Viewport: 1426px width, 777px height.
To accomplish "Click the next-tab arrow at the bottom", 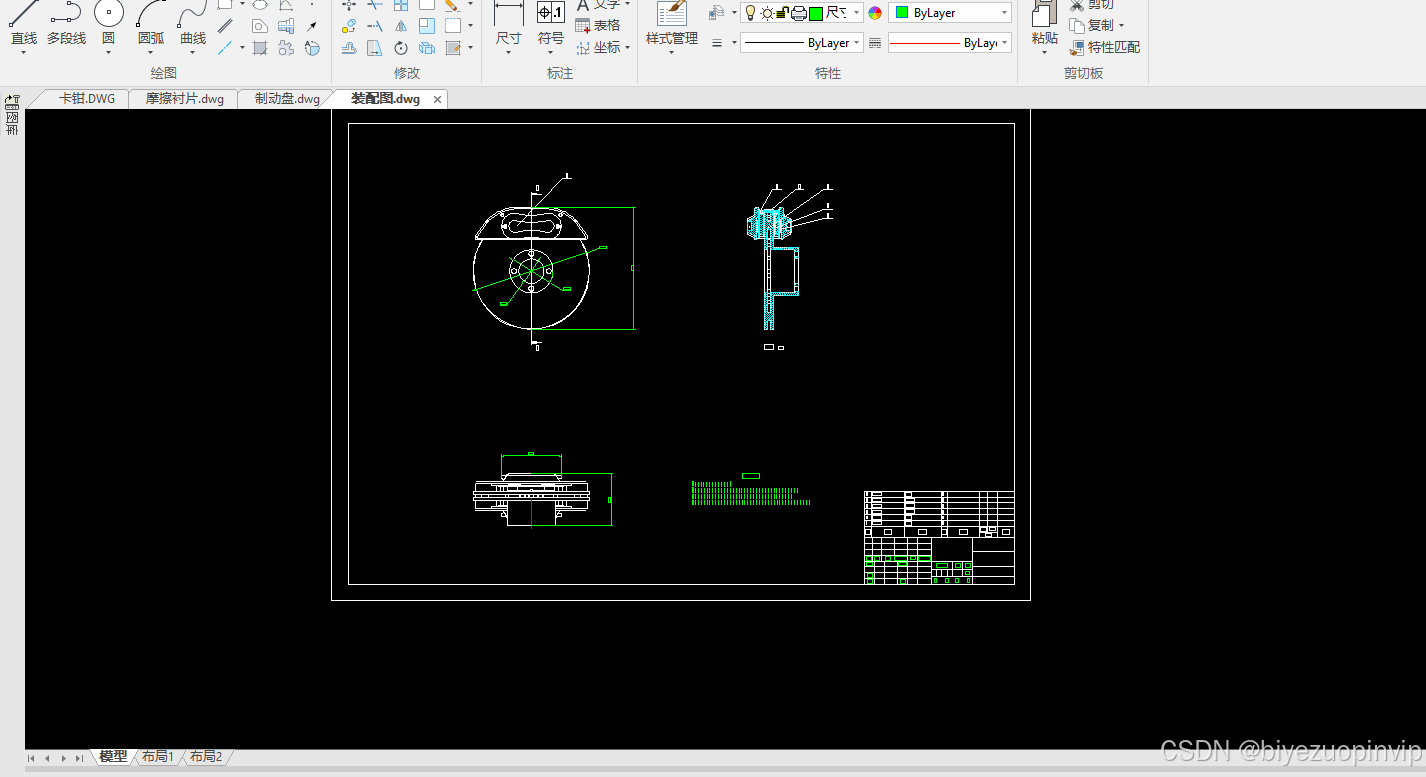I will (x=64, y=758).
